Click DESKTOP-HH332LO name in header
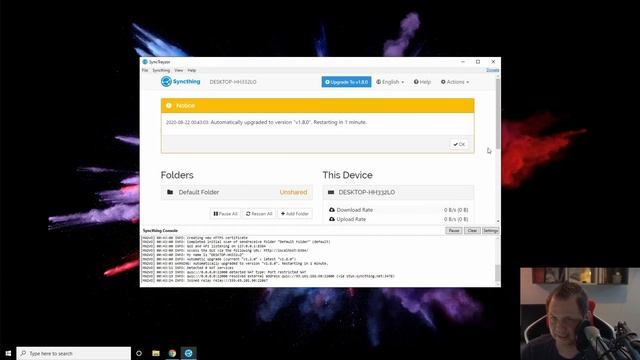This screenshot has width=640, height=360. [x=233, y=82]
